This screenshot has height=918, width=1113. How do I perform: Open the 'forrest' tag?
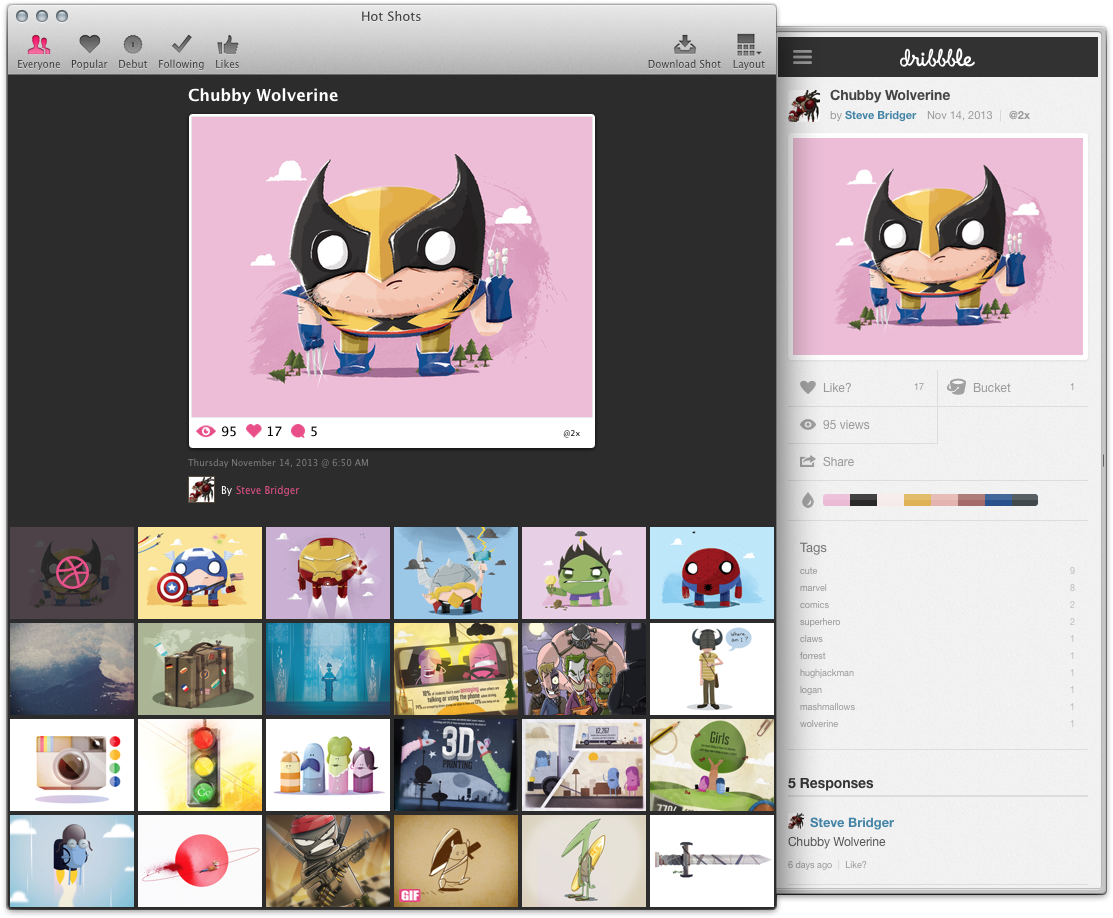(813, 656)
